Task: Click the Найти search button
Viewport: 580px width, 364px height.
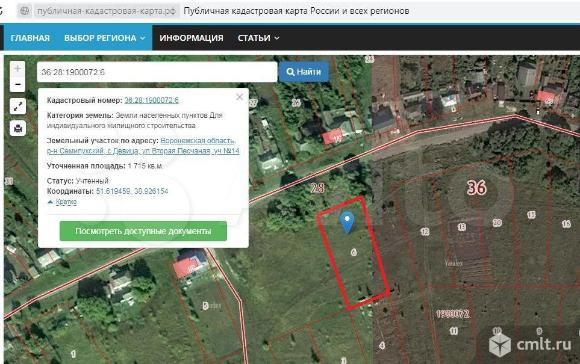Action: [304, 72]
